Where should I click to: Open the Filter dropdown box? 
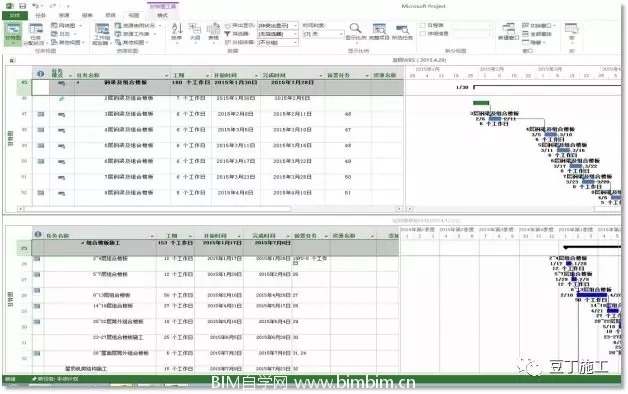coord(277,34)
